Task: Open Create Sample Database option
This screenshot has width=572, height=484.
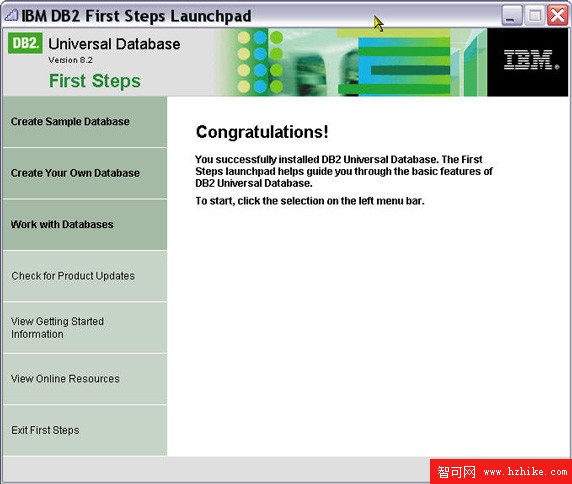Action: click(85, 121)
